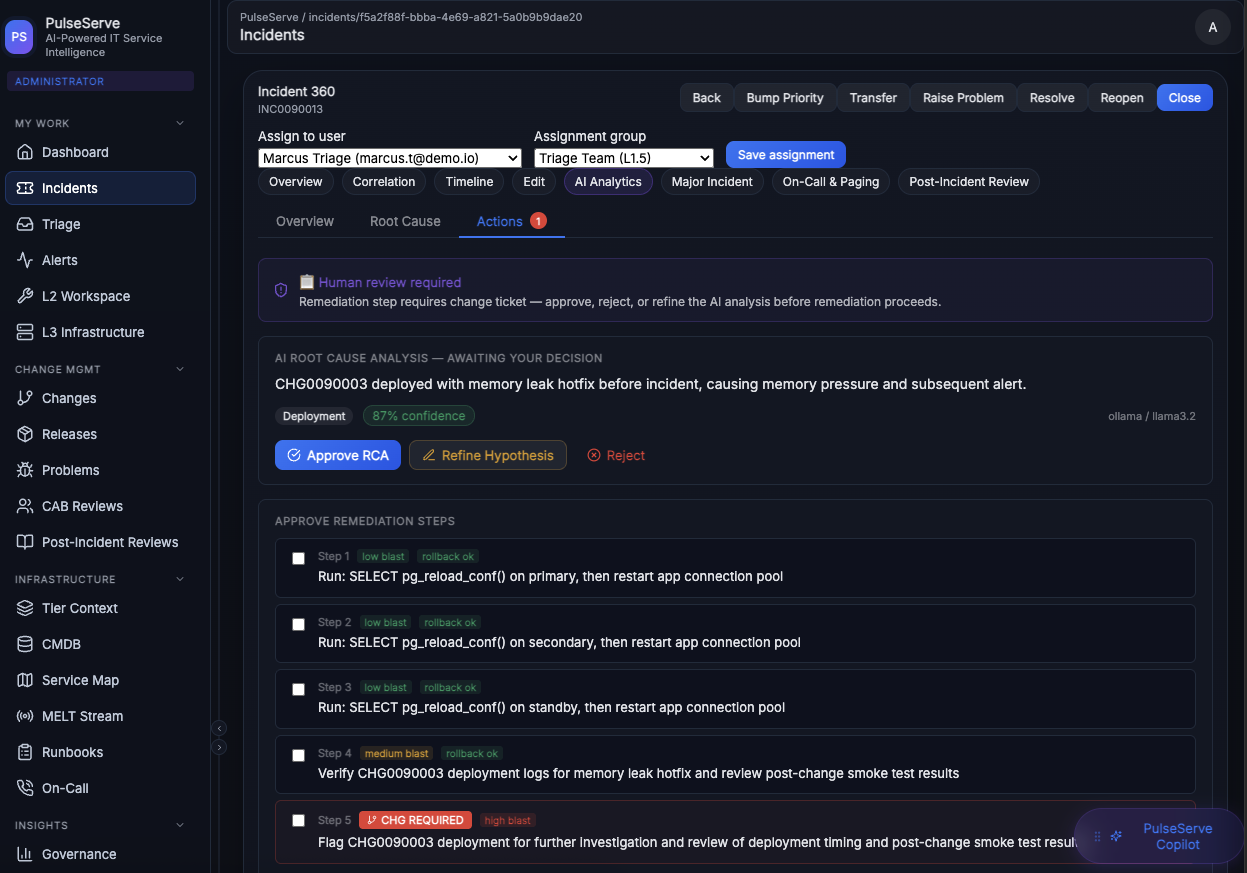Image resolution: width=1247 pixels, height=873 pixels.
Task: Check the Step 3 remediation checkbox
Action: point(298,689)
